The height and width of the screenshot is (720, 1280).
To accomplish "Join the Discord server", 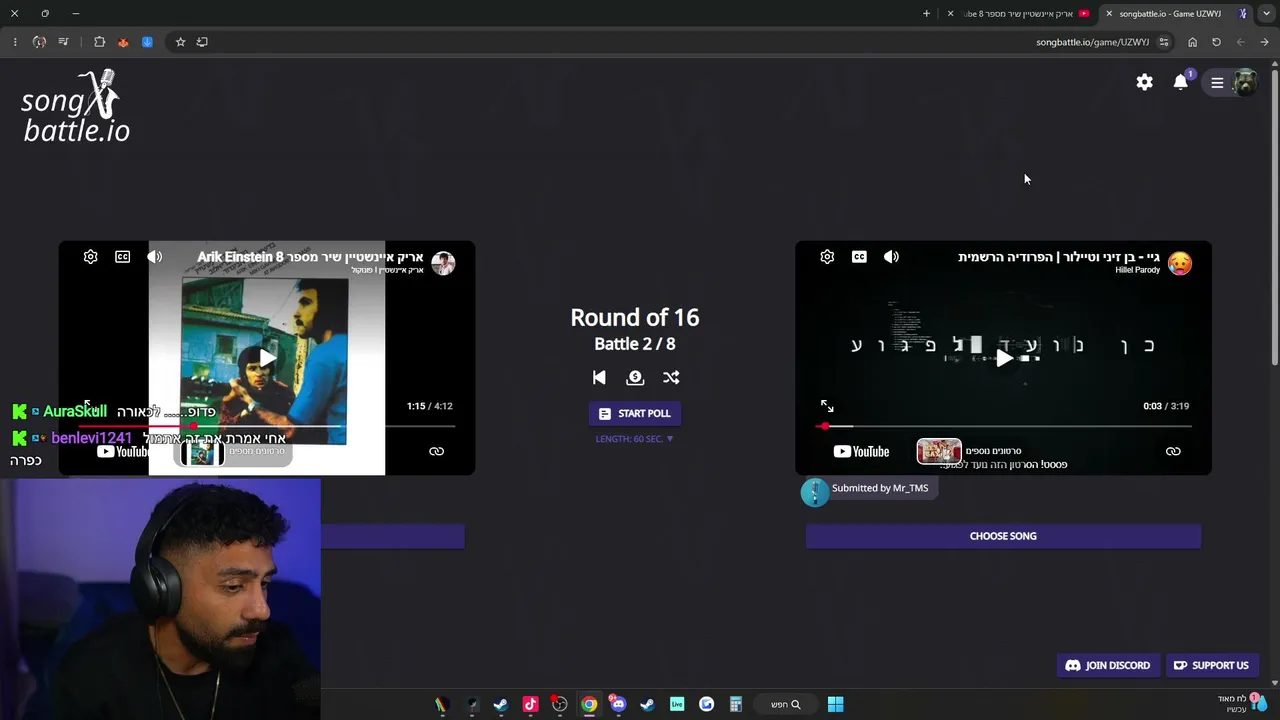I will pyautogui.click(x=1108, y=666).
